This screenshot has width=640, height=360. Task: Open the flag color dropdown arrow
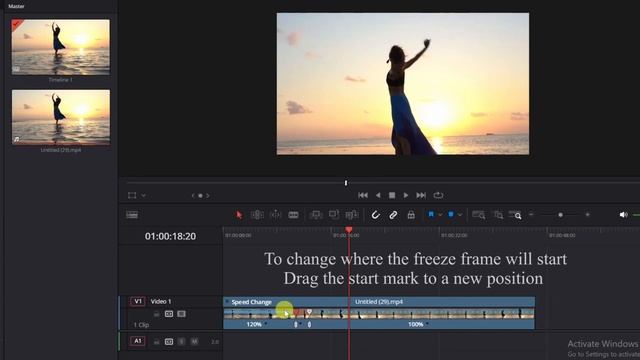pyautogui.click(x=440, y=215)
